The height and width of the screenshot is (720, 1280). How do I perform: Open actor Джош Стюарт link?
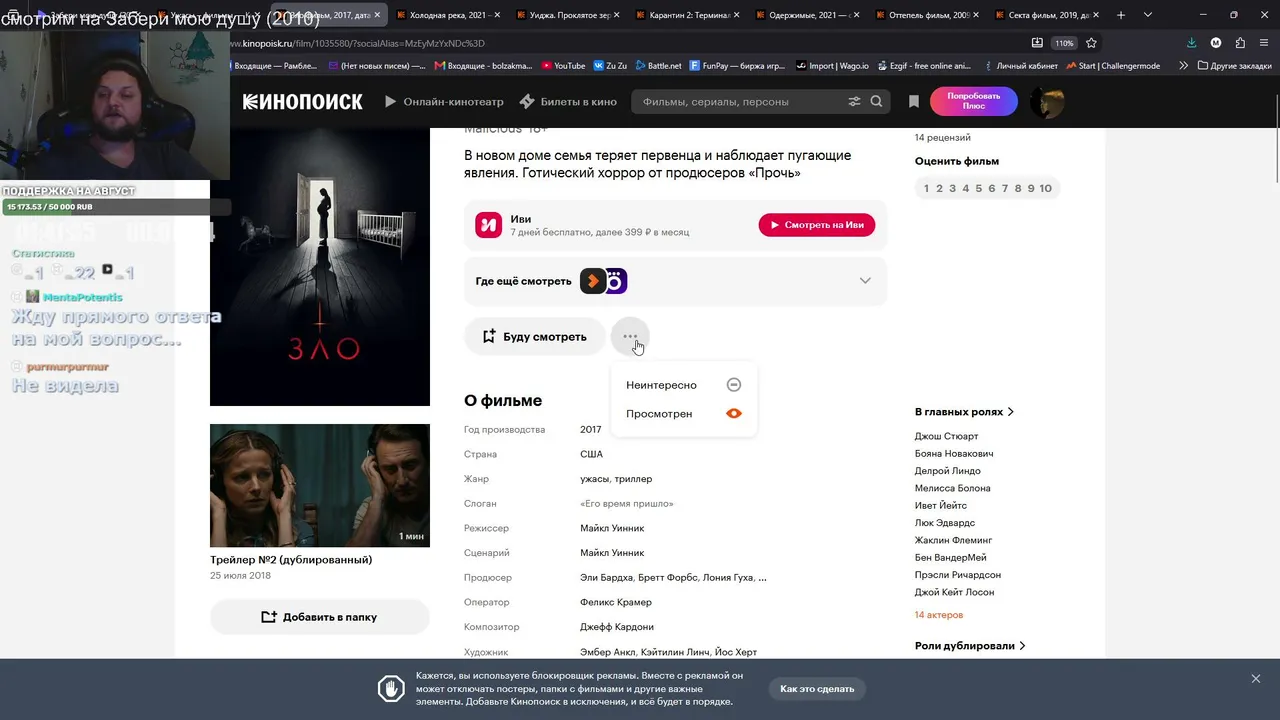pos(946,437)
